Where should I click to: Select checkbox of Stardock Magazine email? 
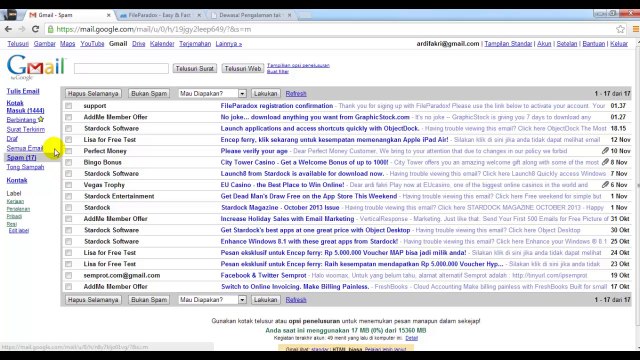pos(69,207)
